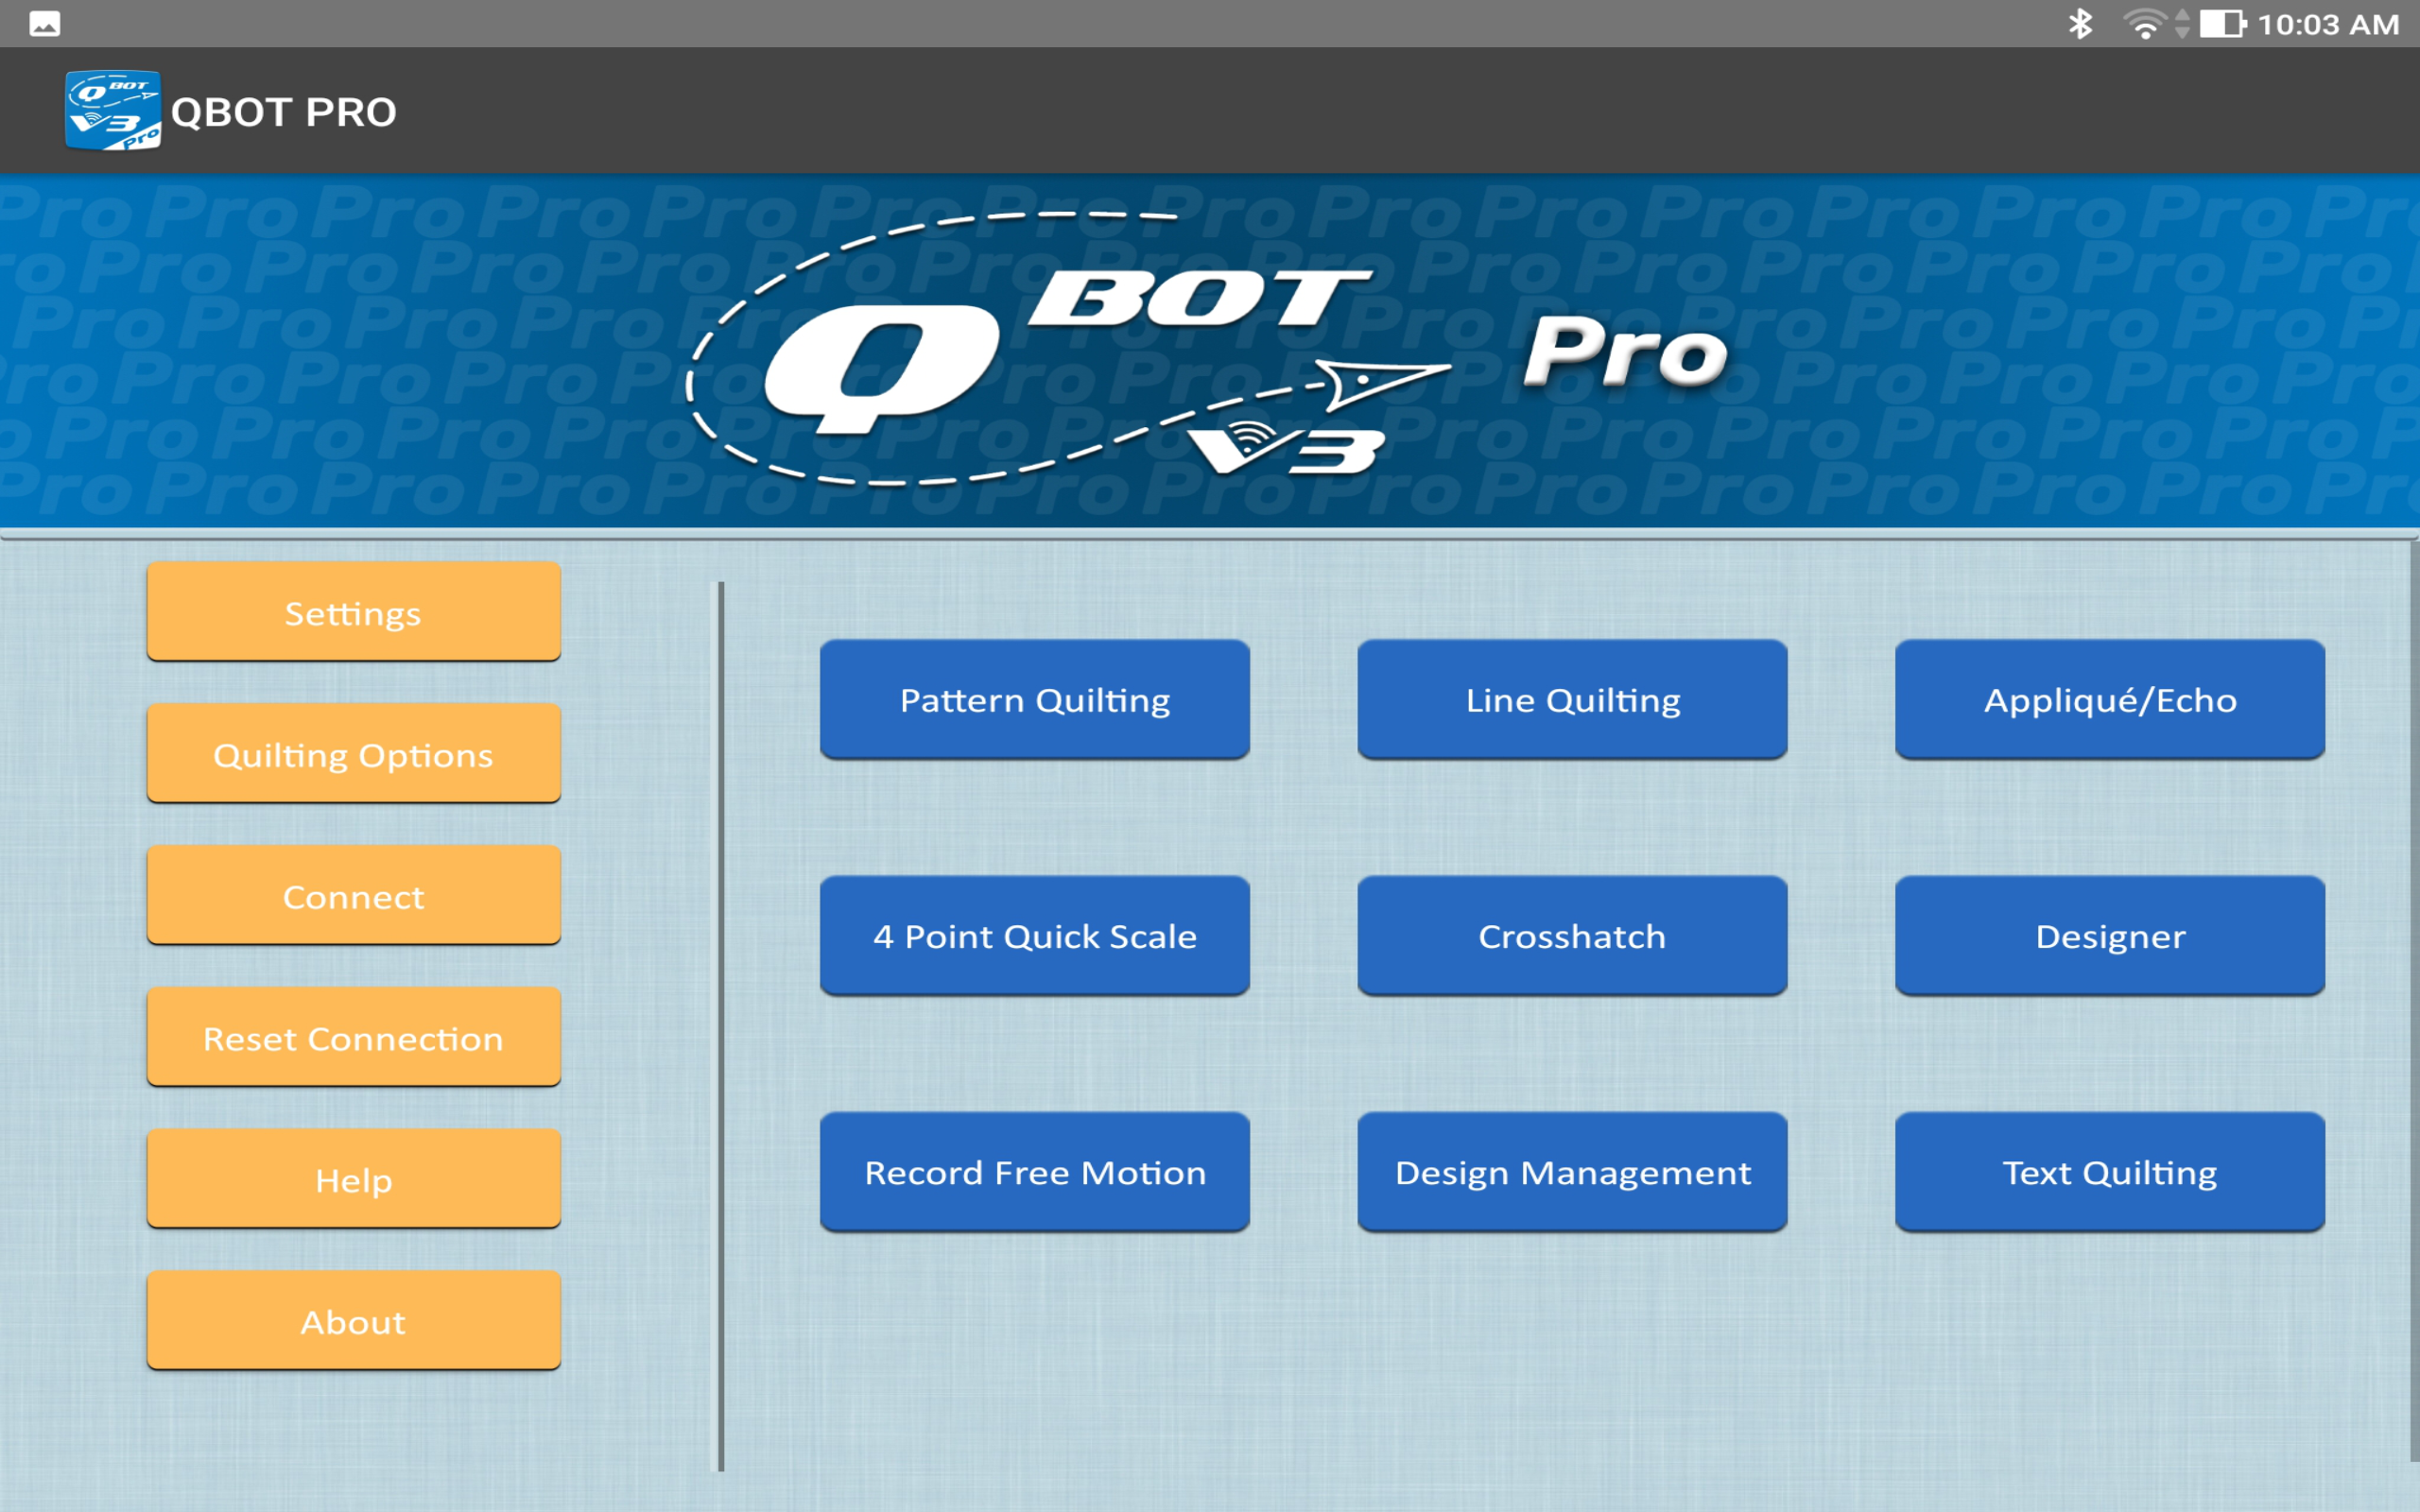Start Line Quilting
The width and height of the screenshot is (2420, 1512).
click(x=1571, y=699)
